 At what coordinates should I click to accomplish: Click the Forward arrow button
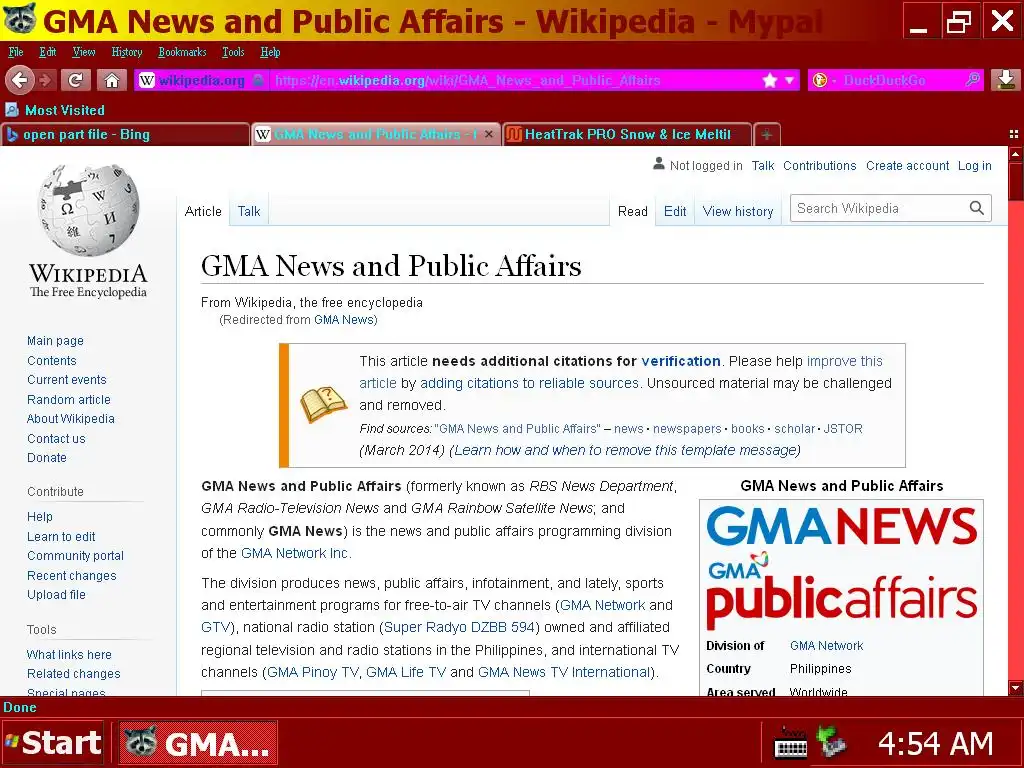pos(45,80)
